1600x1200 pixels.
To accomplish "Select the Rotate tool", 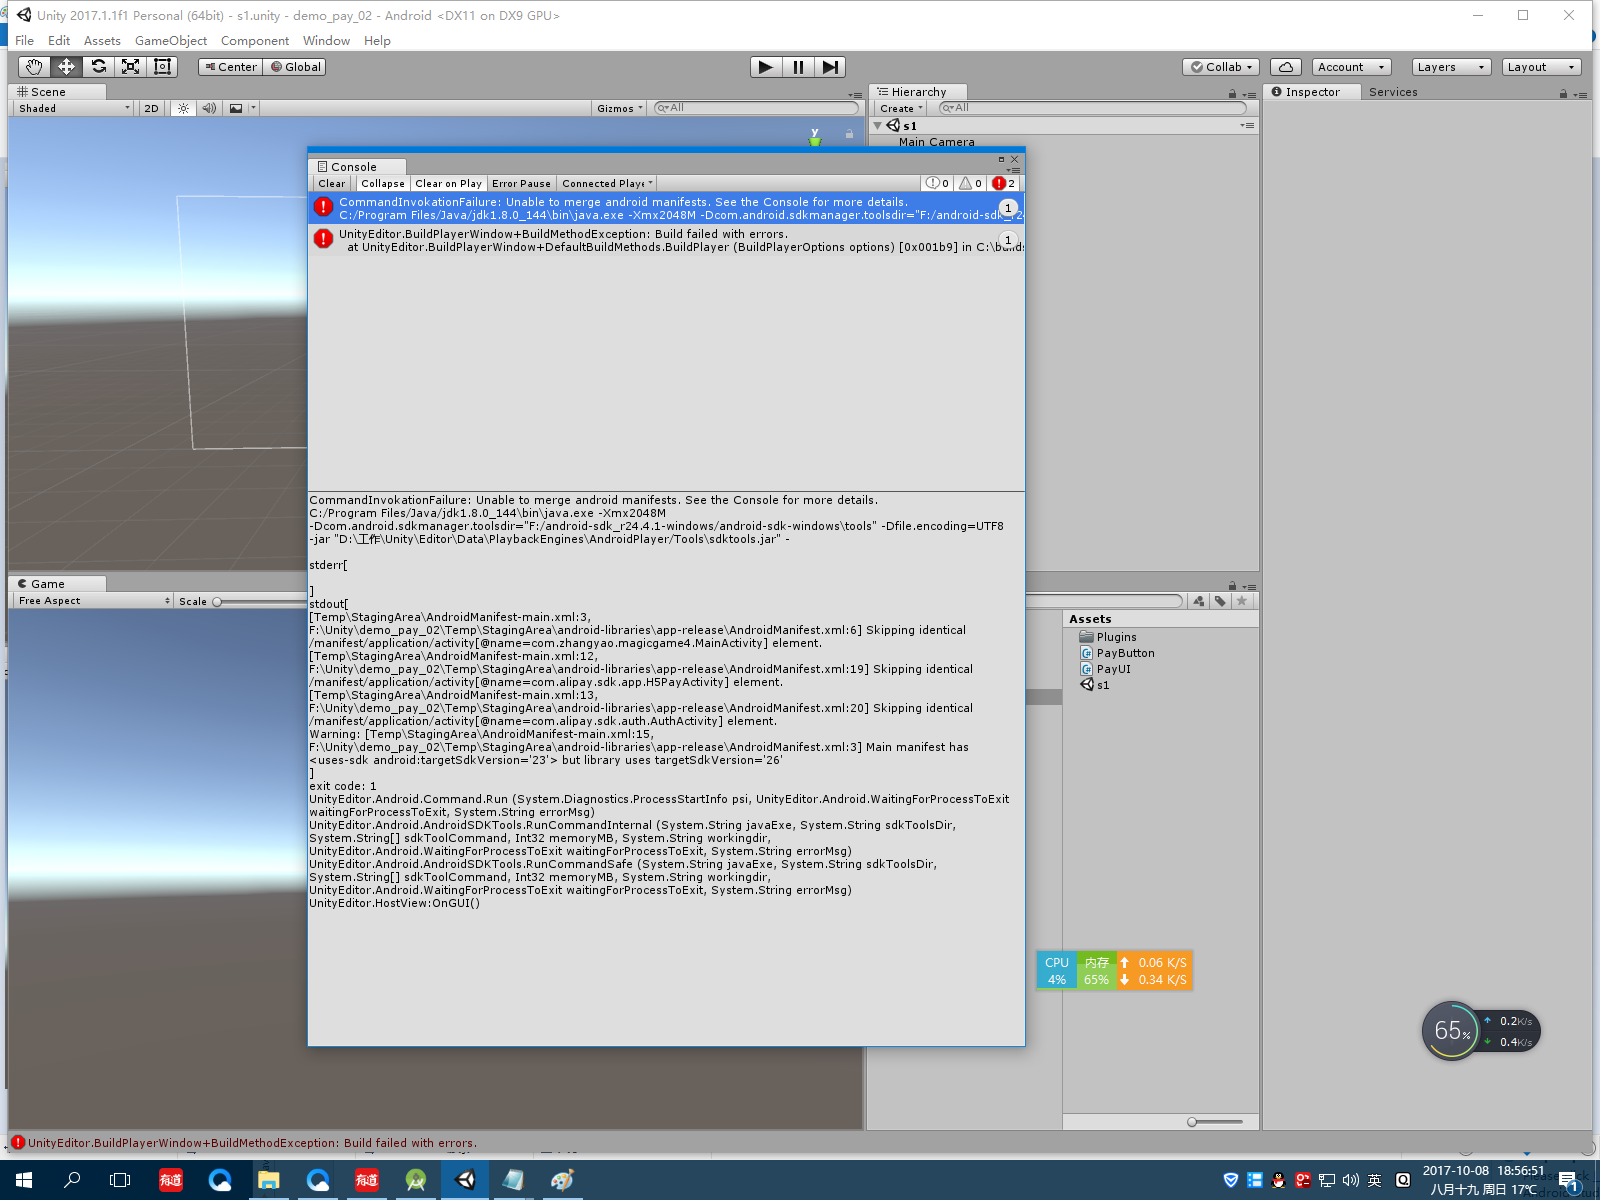I will click(x=98, y=67).
